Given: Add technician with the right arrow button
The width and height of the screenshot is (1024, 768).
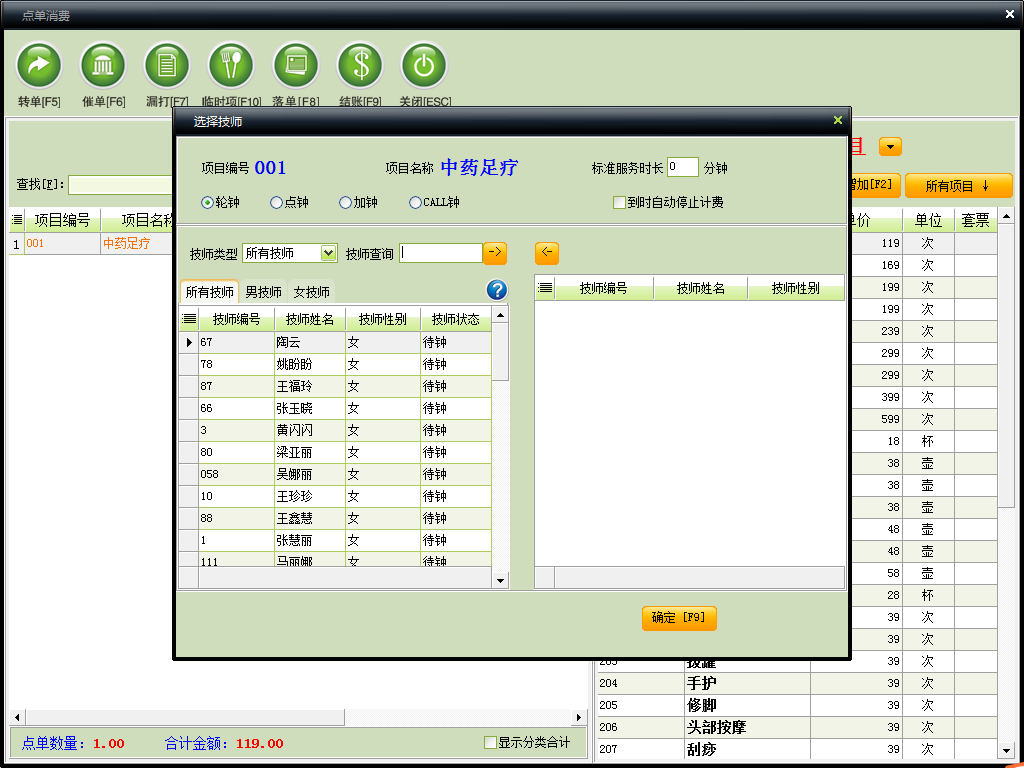Looking at the screenshot, I should coord(495,253).
